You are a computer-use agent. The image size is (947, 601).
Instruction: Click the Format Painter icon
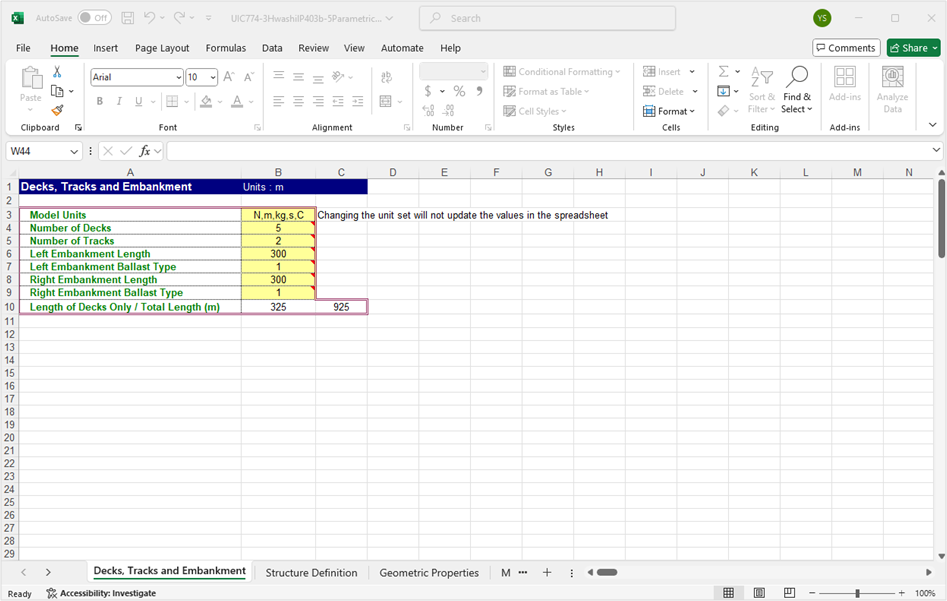58,112
